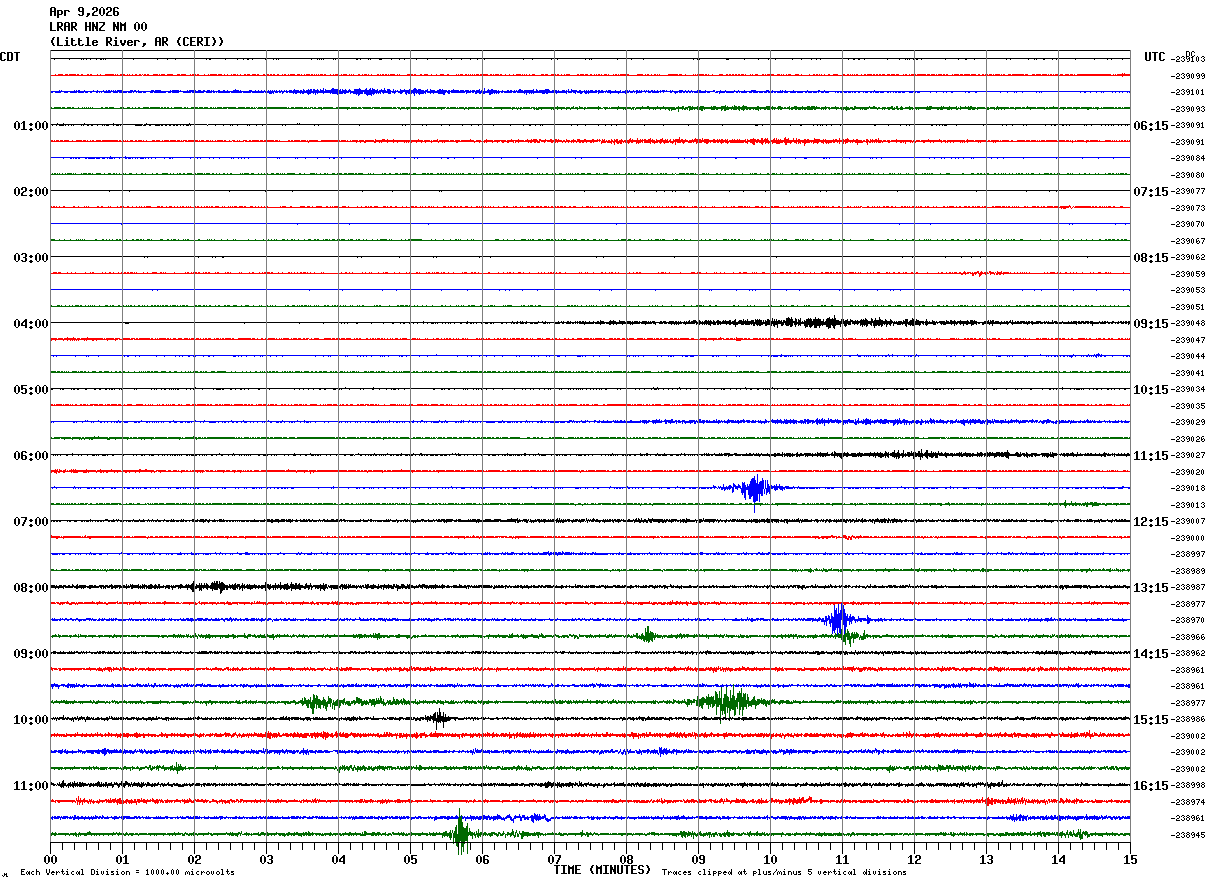
Task: Click the Each Vertical Division = 1000.00 microvolts note
Action: tap(127, 873)
